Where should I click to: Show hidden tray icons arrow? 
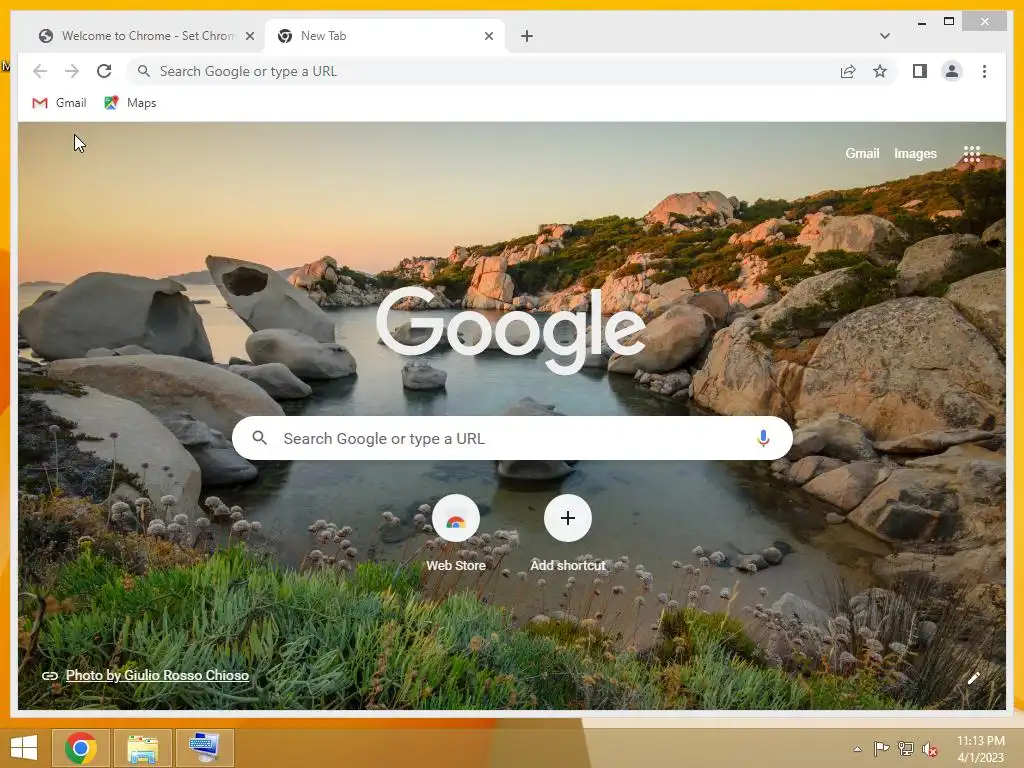tap(857, 749)
